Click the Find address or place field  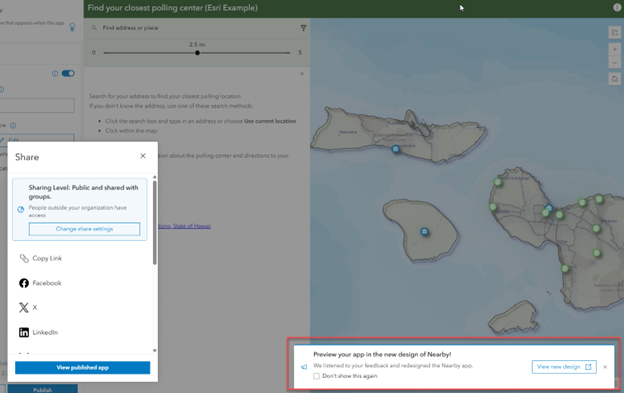point(197,28)
